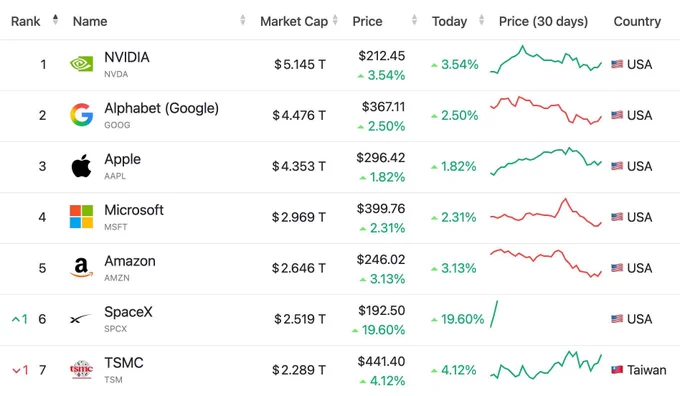Click the TSMC logo icon

point(82,370)
